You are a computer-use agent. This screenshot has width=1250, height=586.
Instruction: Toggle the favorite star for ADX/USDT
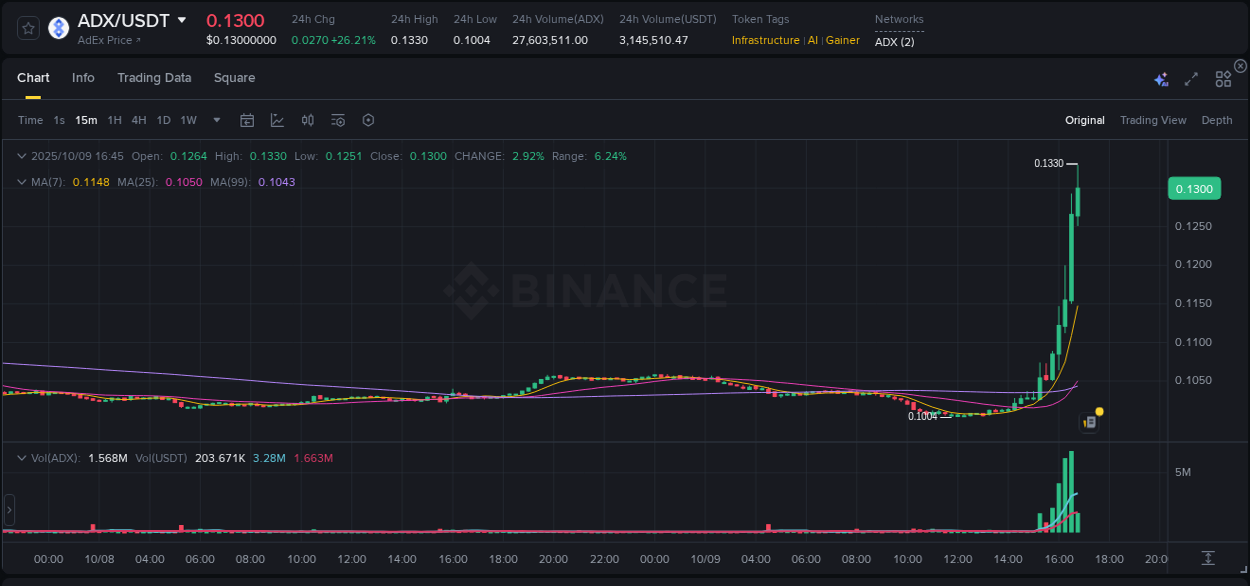coord(27,28)
